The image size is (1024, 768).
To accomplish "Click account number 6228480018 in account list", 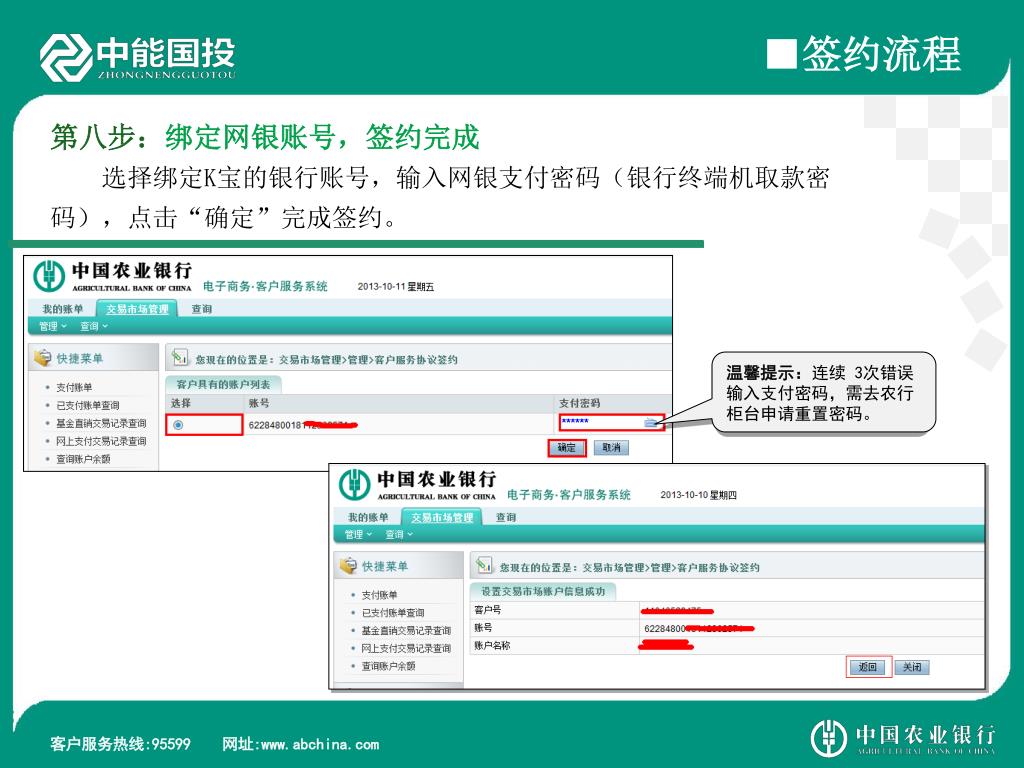I will 303,425.
